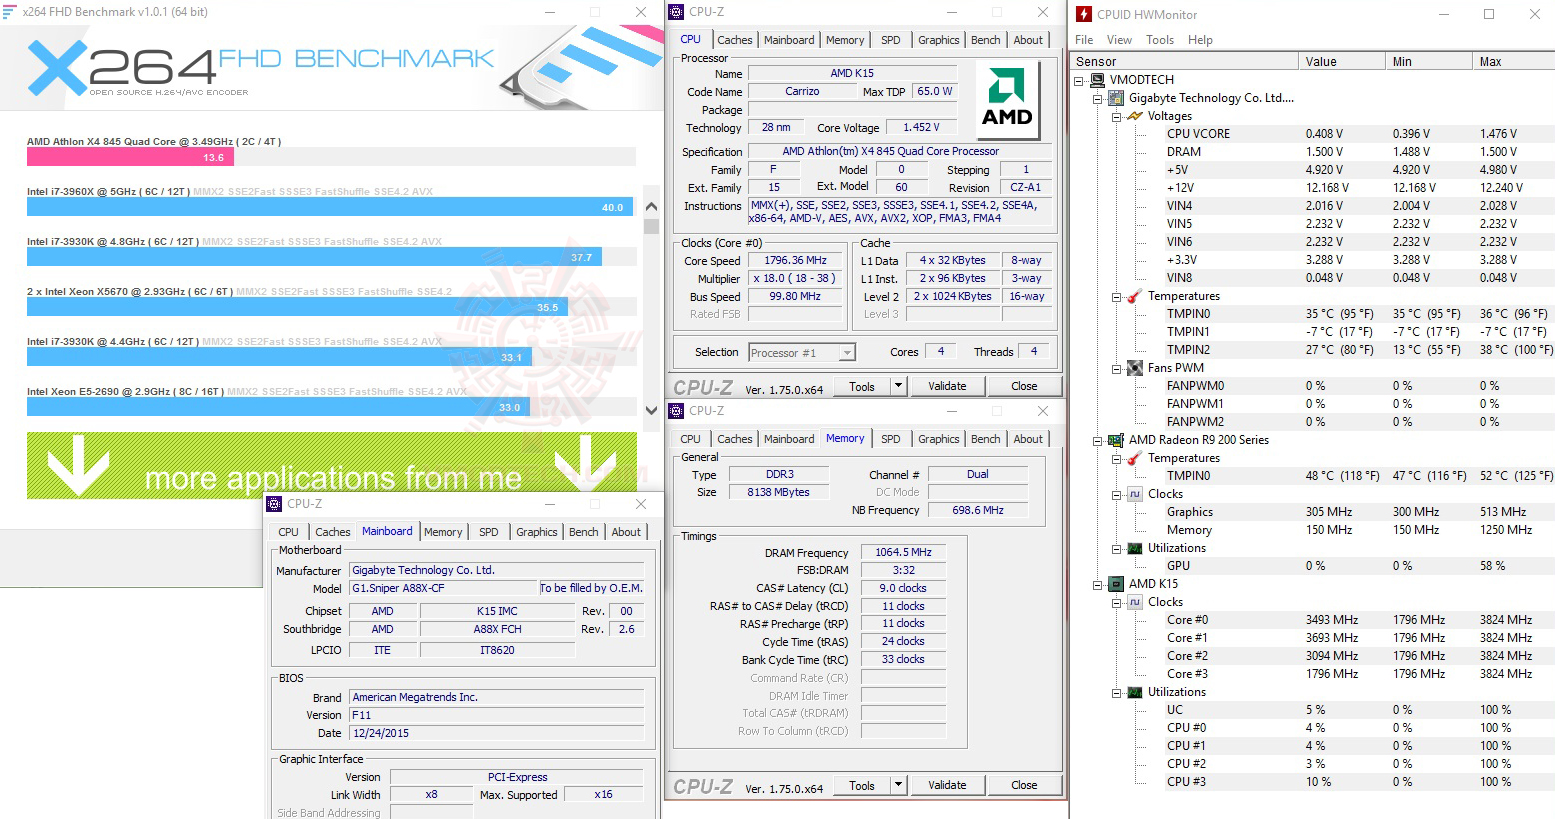
Task: Click the Clocks icon under AMD K15
Action: [x=1135, y=602]
